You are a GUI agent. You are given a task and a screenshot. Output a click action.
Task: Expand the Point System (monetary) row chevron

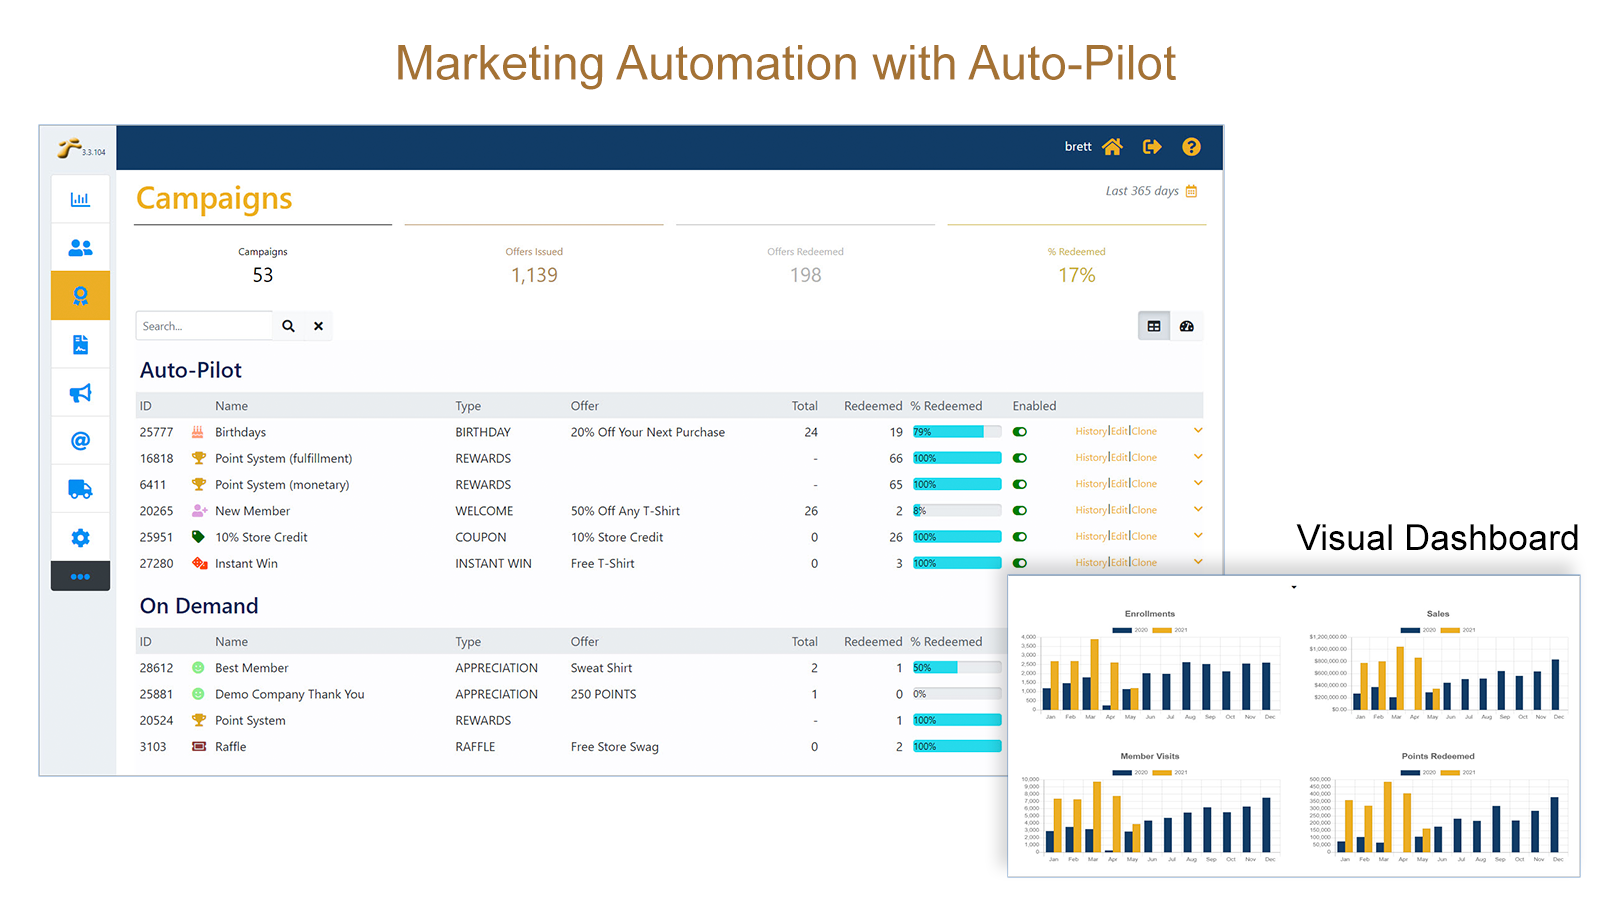[1198, 483]
